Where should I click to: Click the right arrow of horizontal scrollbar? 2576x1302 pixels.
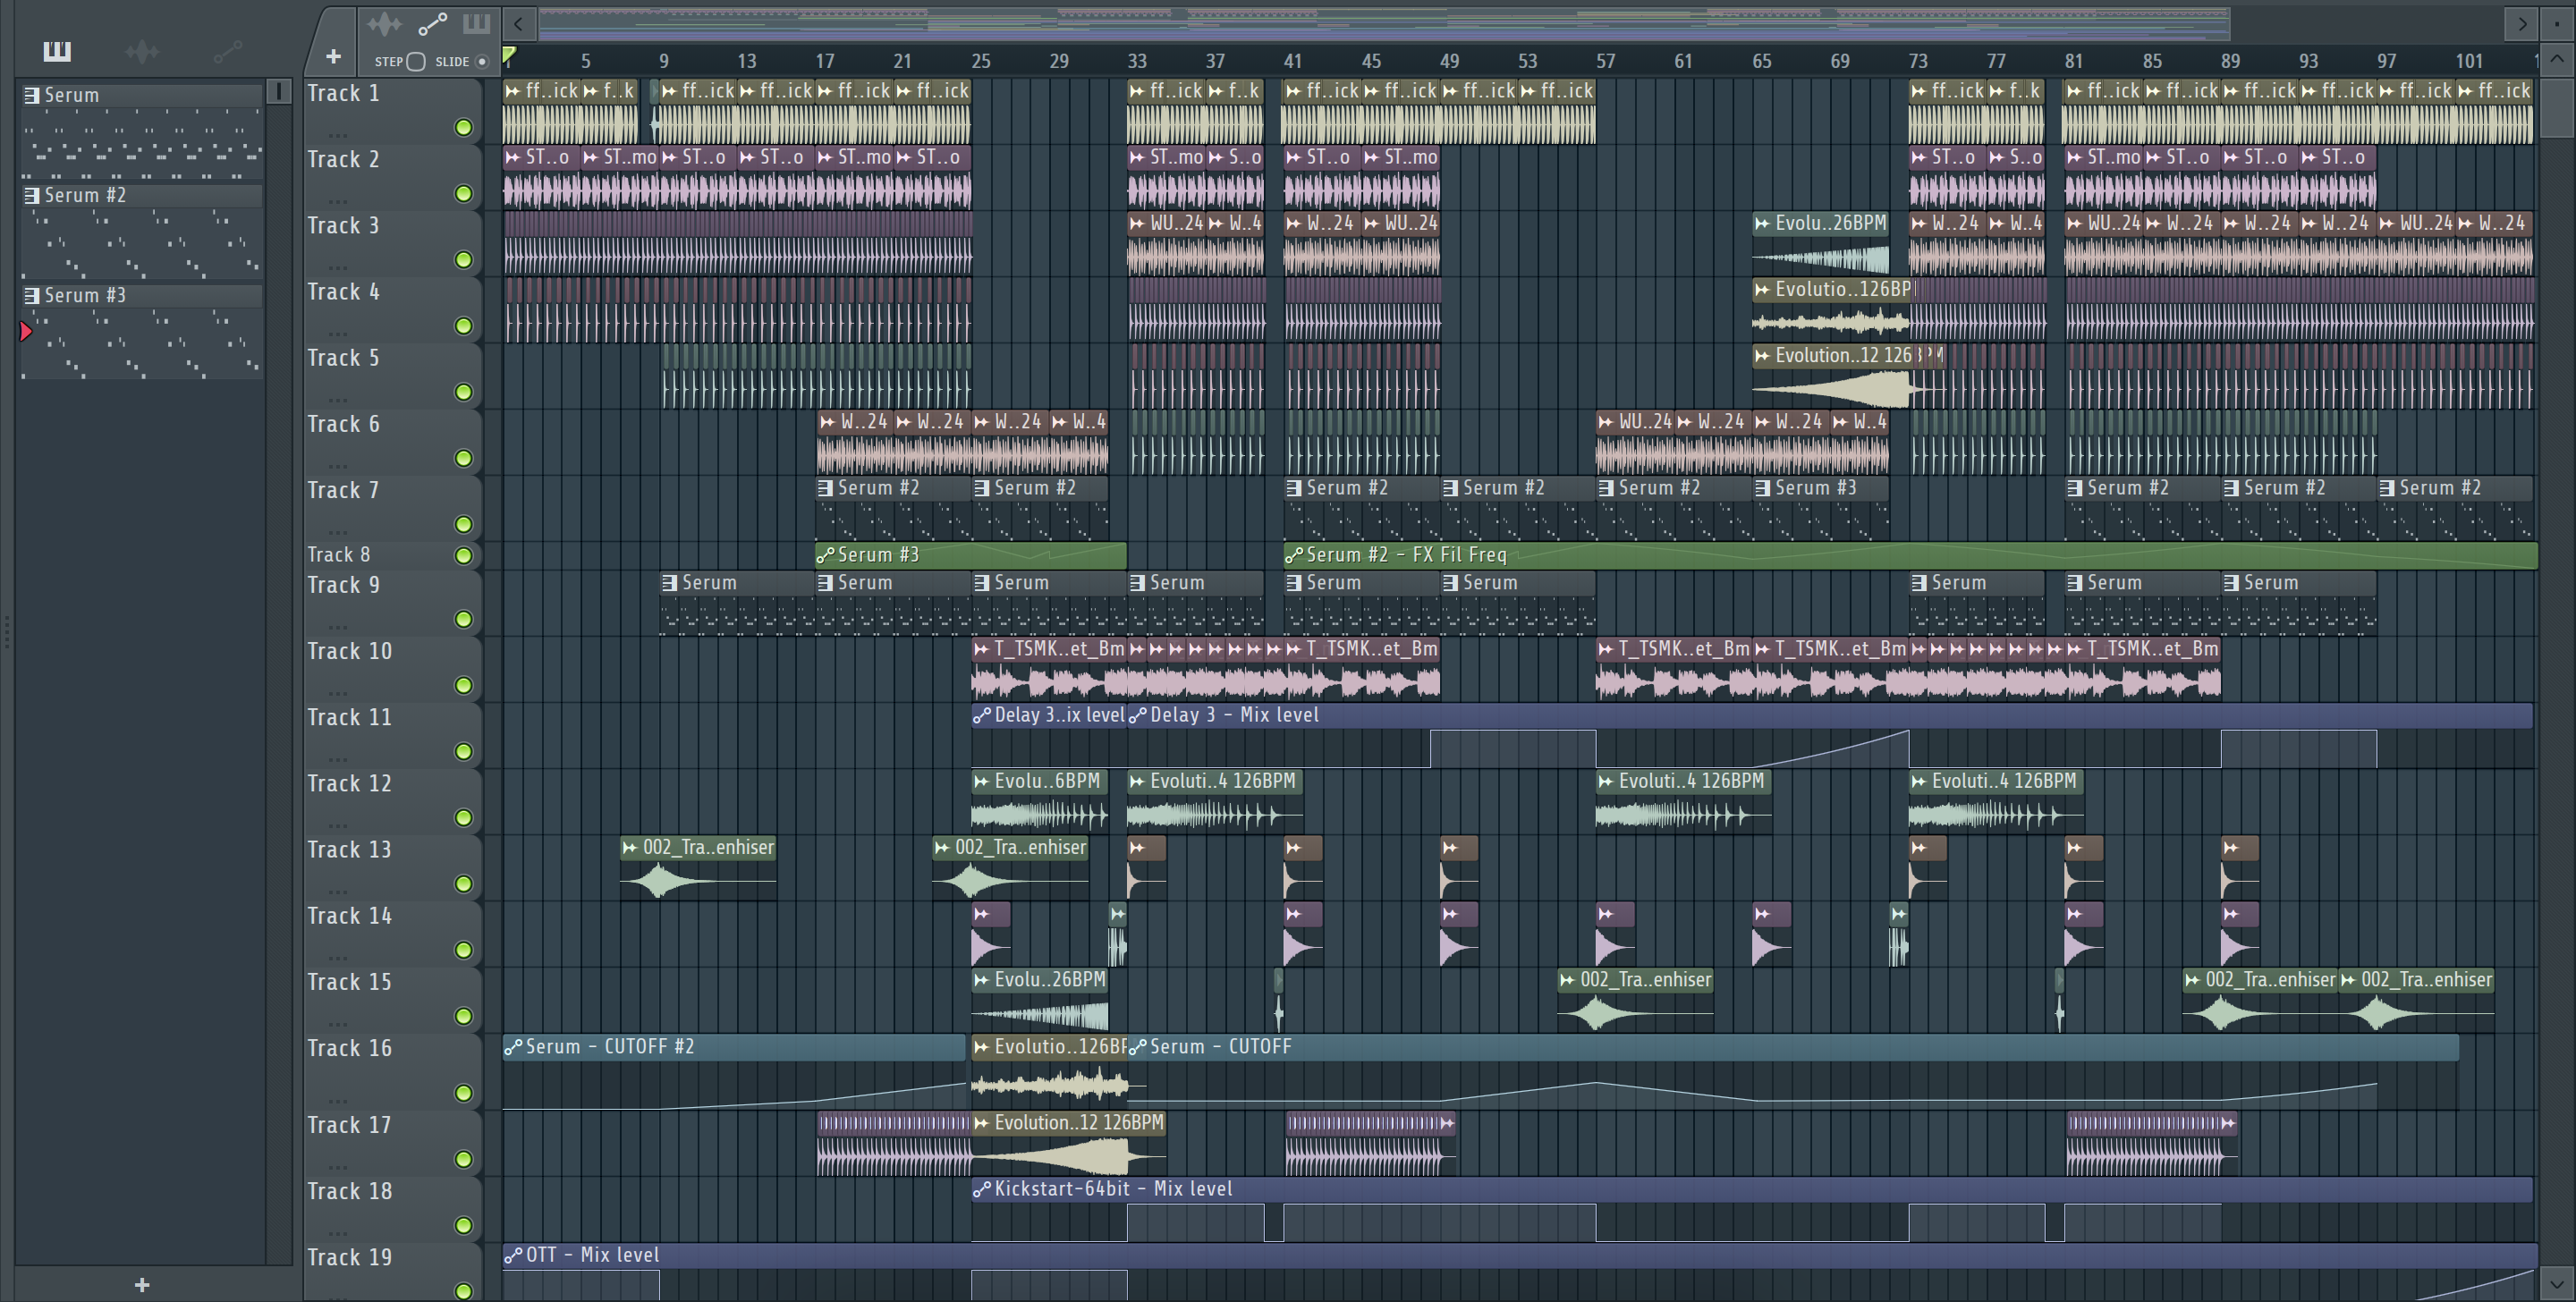pos(2522,24)
